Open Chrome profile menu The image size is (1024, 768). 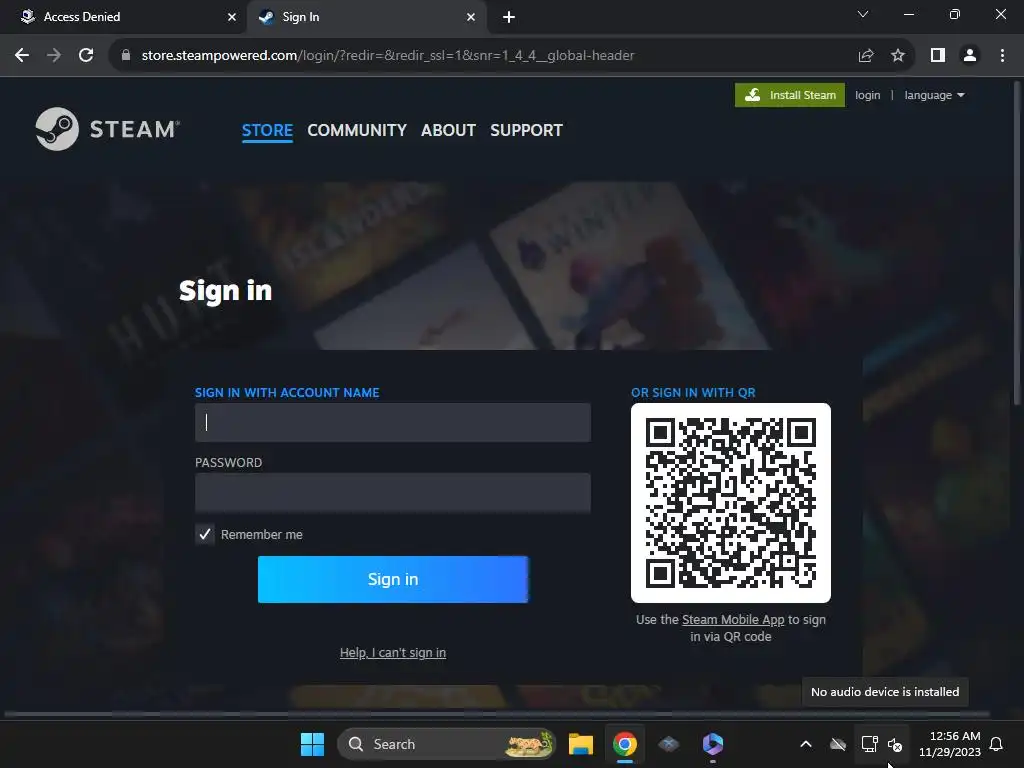970,56
